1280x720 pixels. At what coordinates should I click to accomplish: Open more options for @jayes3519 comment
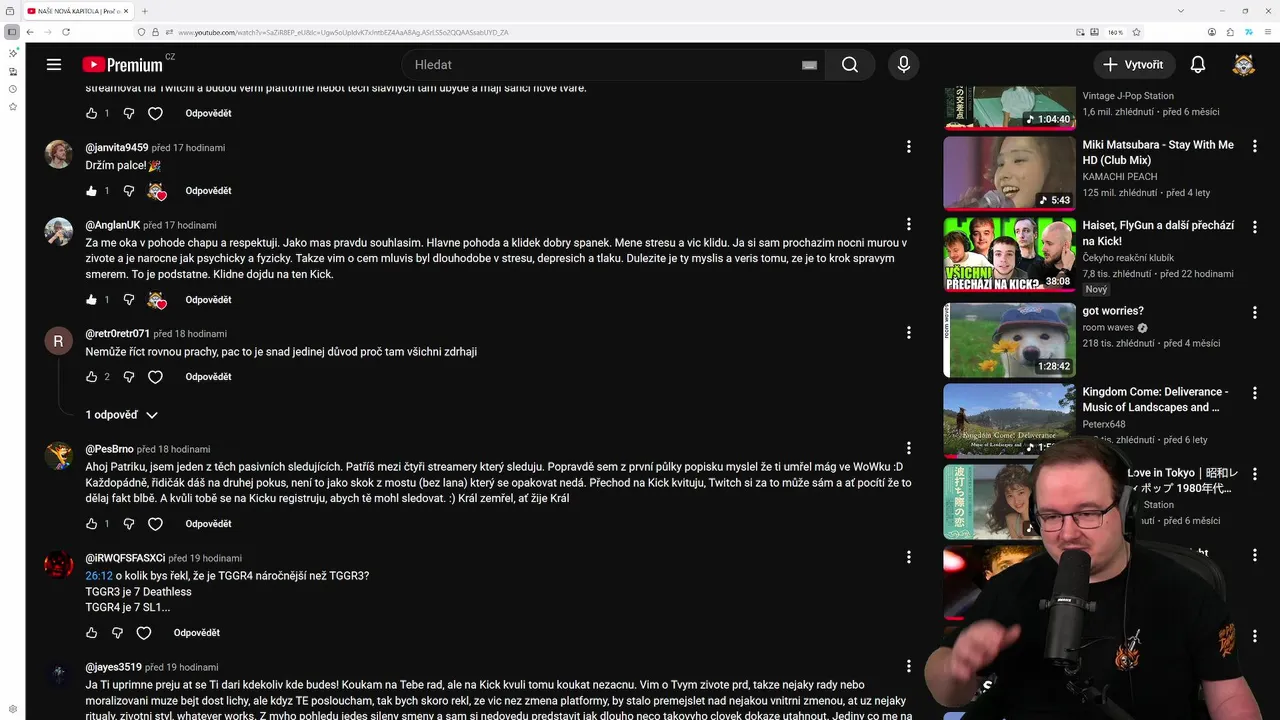(x=909, y=666)
